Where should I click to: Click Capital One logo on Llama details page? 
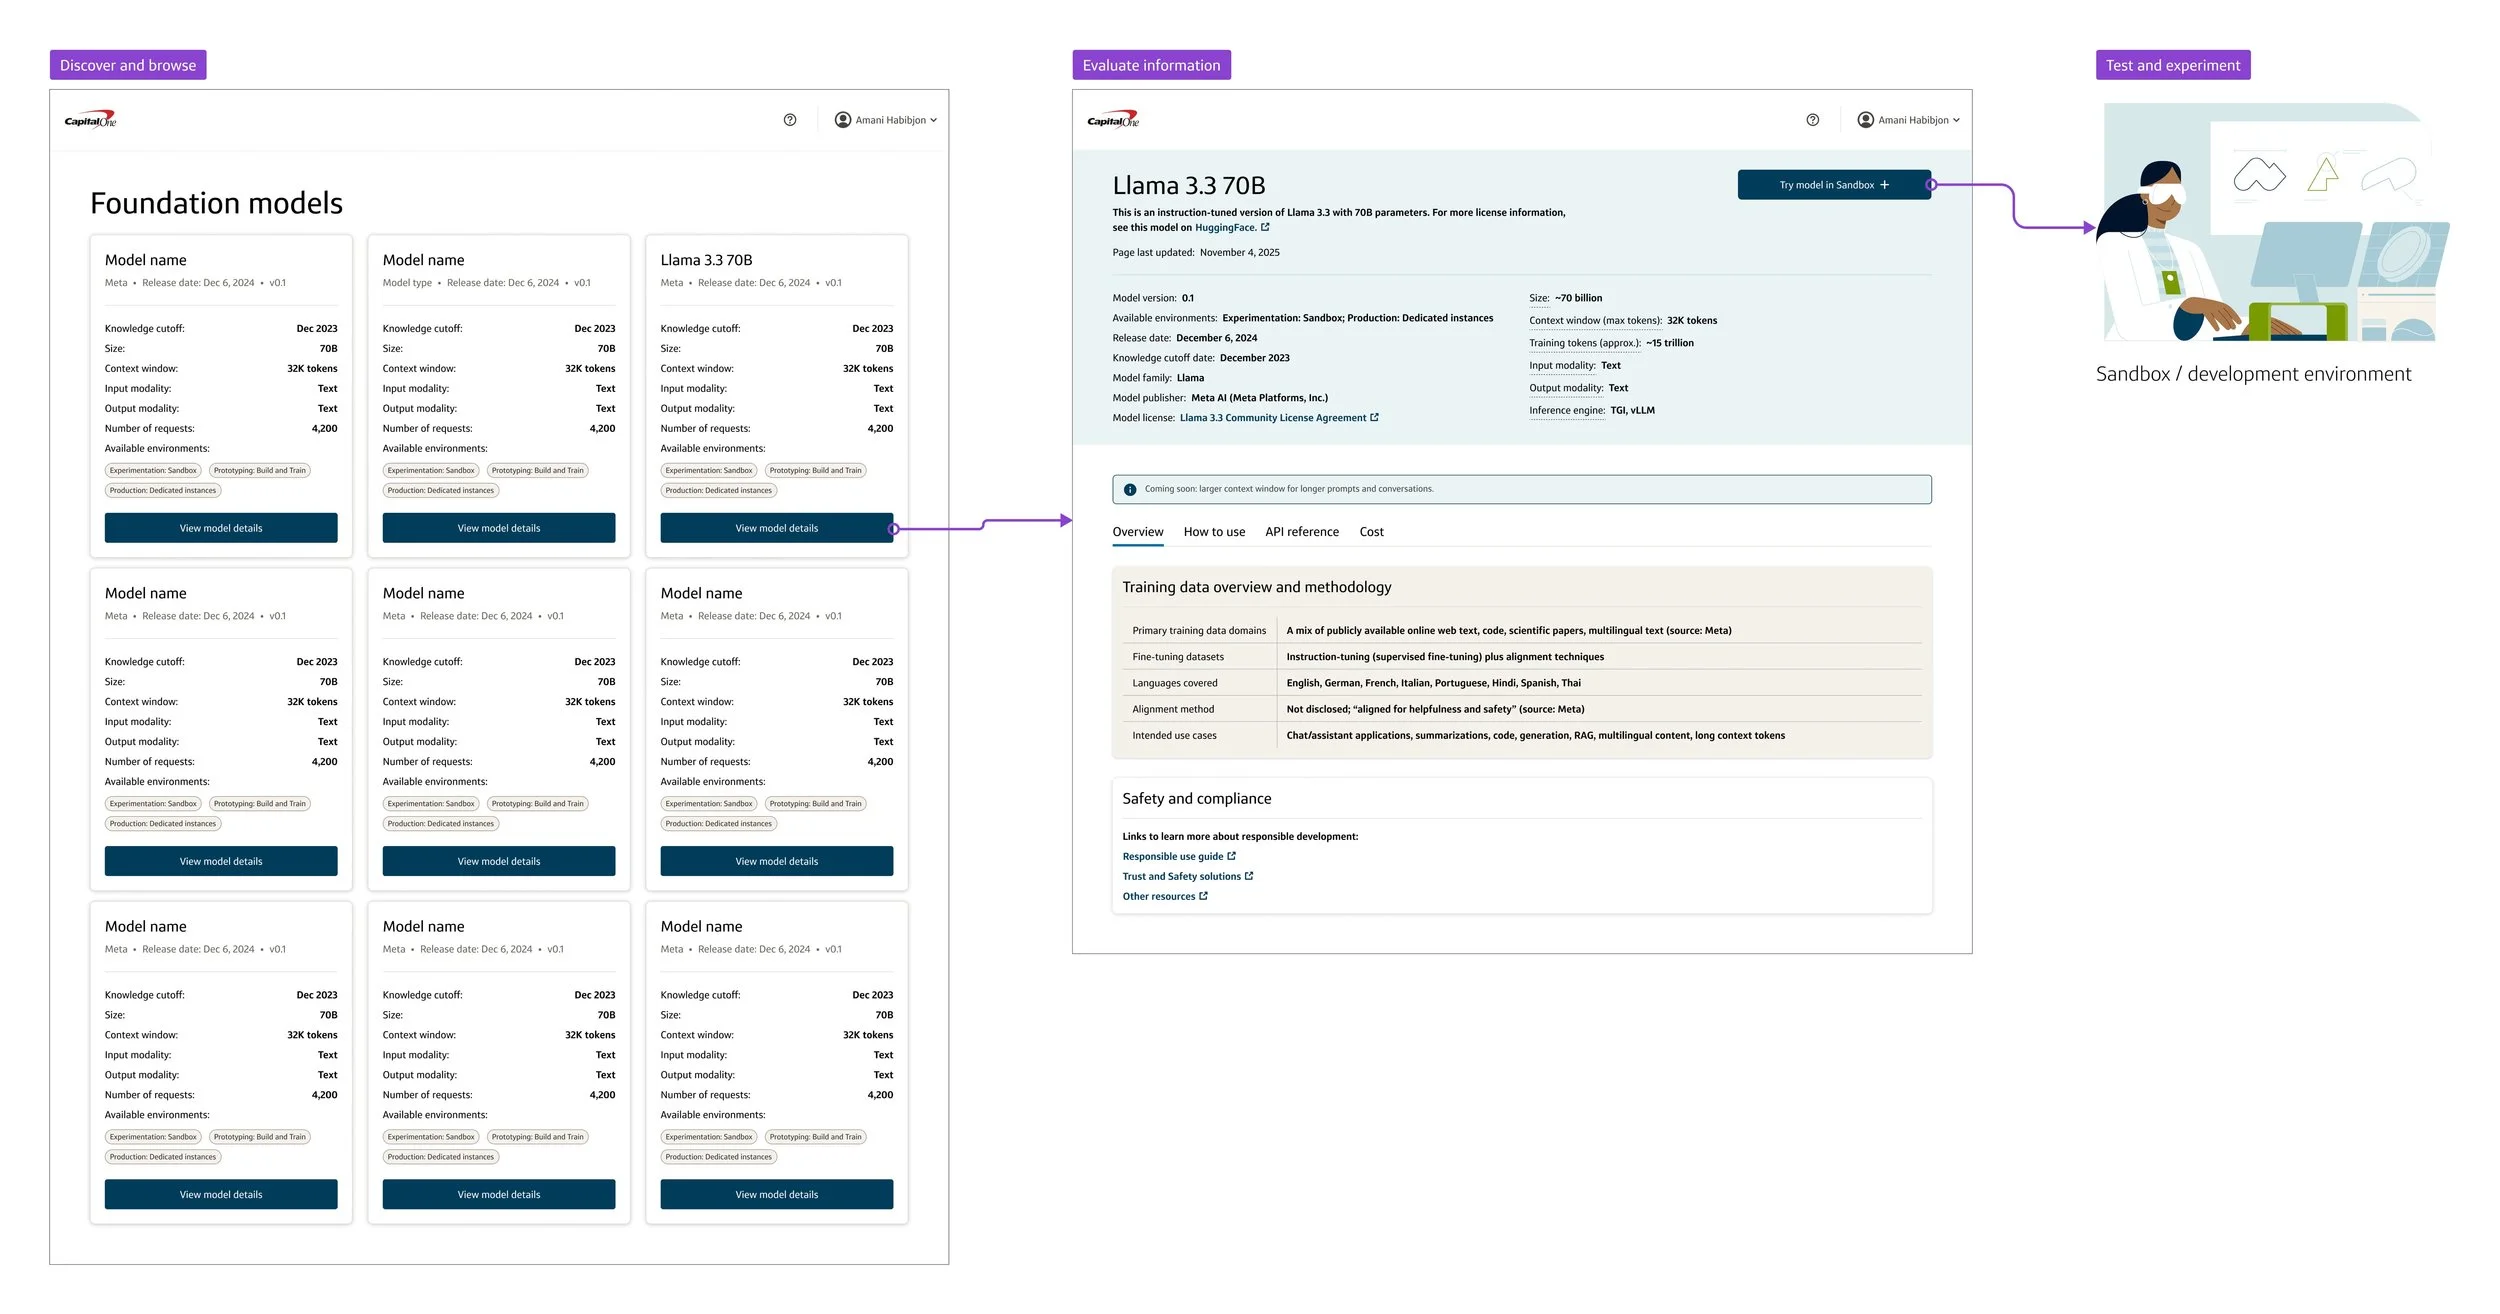pos(1113,120)
